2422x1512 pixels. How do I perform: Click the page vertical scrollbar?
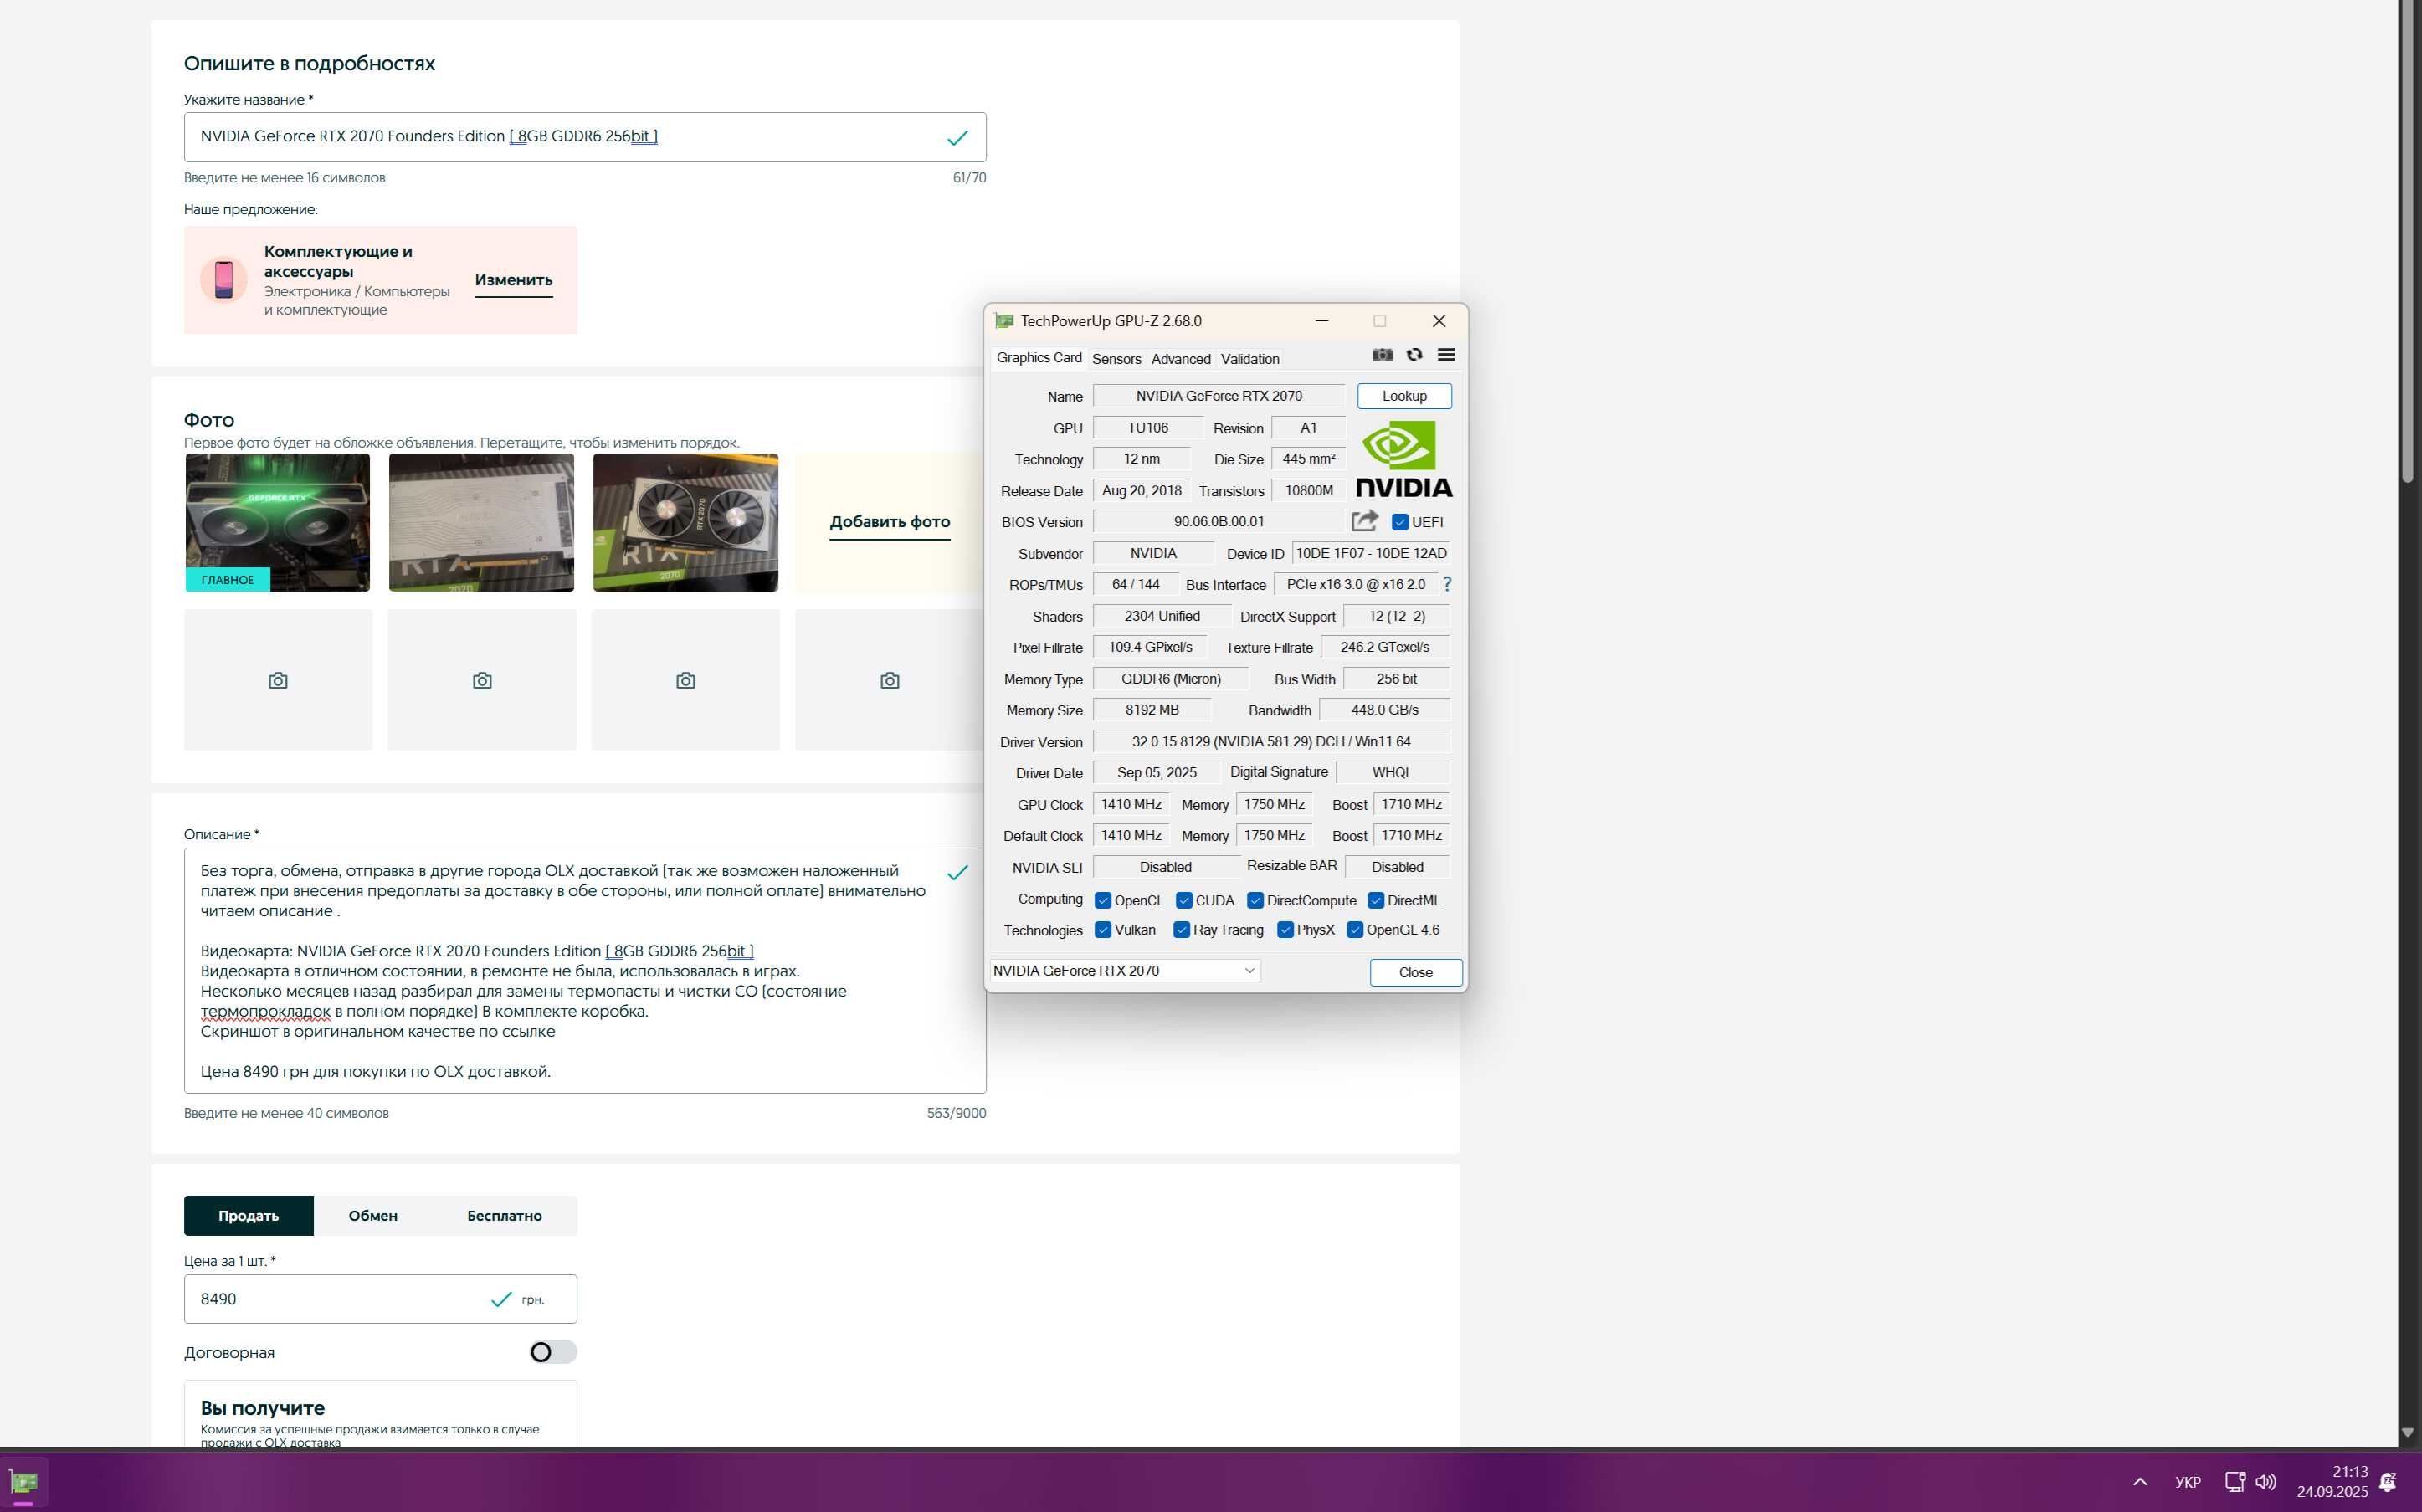pos(2408,240)
